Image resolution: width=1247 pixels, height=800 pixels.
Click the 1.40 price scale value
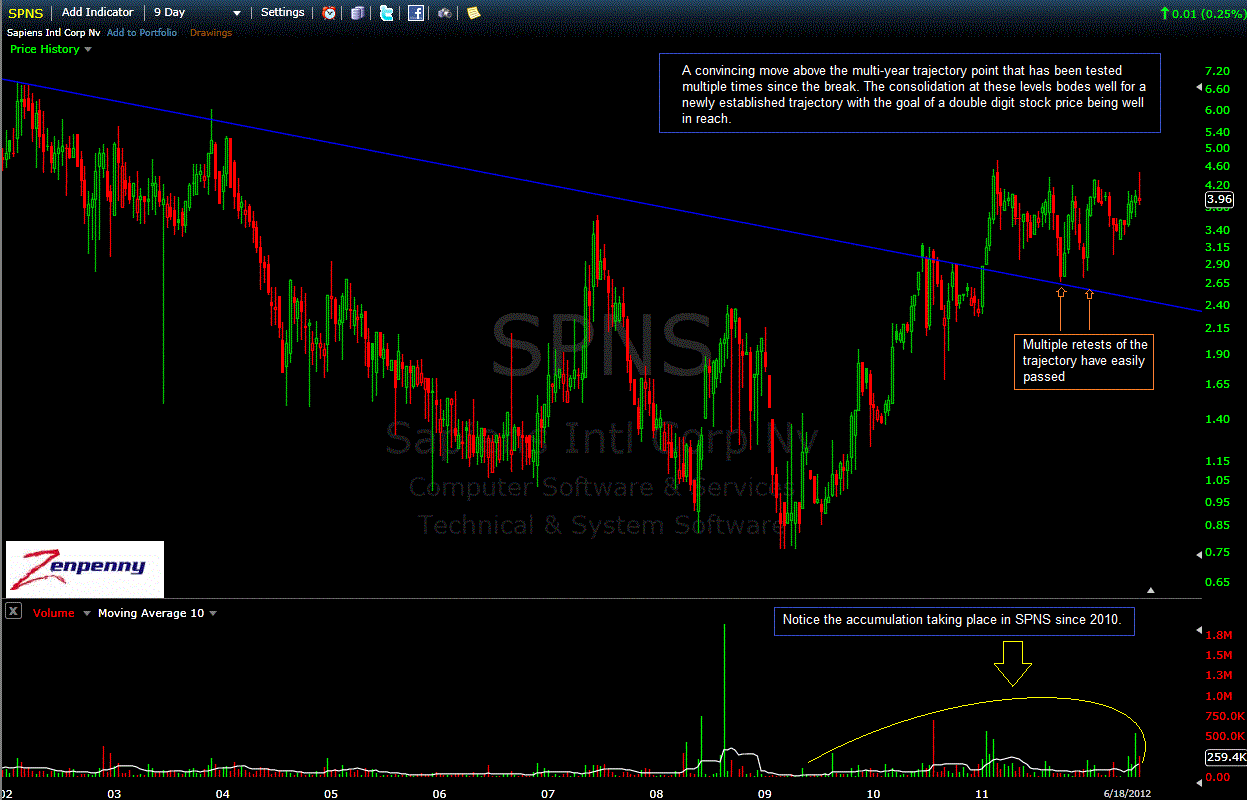tap(1217, 419)
